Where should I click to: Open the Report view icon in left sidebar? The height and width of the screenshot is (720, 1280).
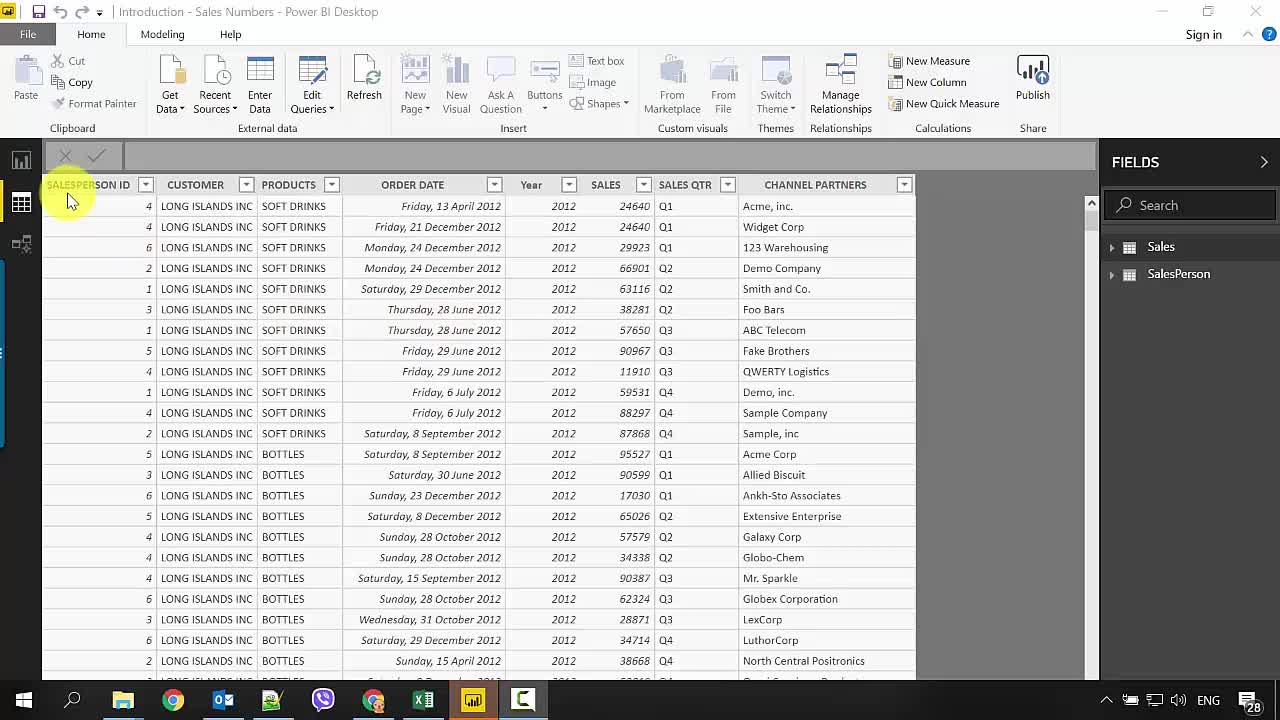click(21, 161)
